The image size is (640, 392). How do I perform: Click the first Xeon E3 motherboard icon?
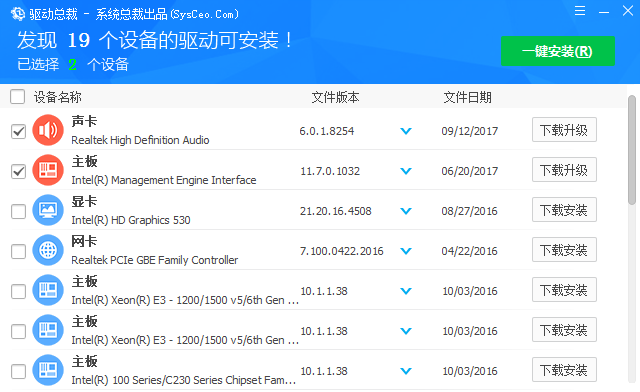tap(48, 290)
